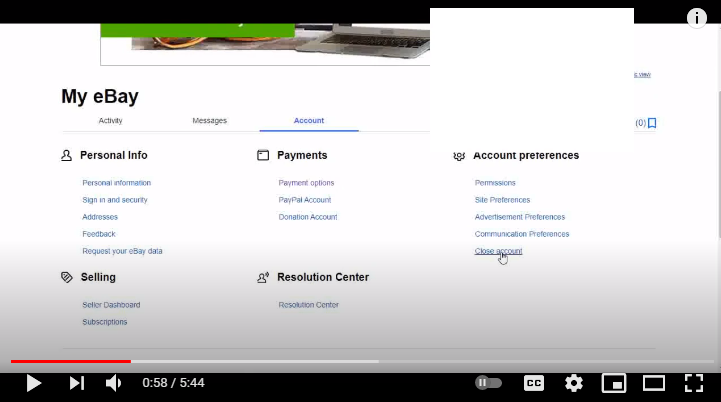
Task: Click the Personal Info person icon
Action: [x=66, y=155]
